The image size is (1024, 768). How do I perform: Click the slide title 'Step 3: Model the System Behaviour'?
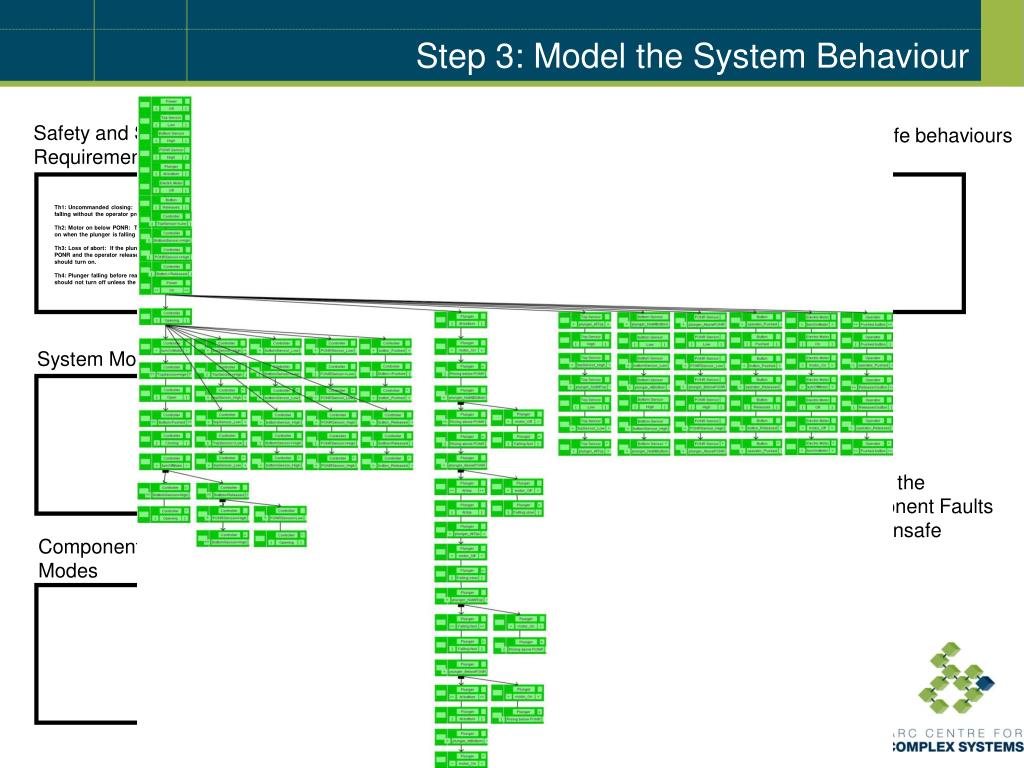point(692,56)
